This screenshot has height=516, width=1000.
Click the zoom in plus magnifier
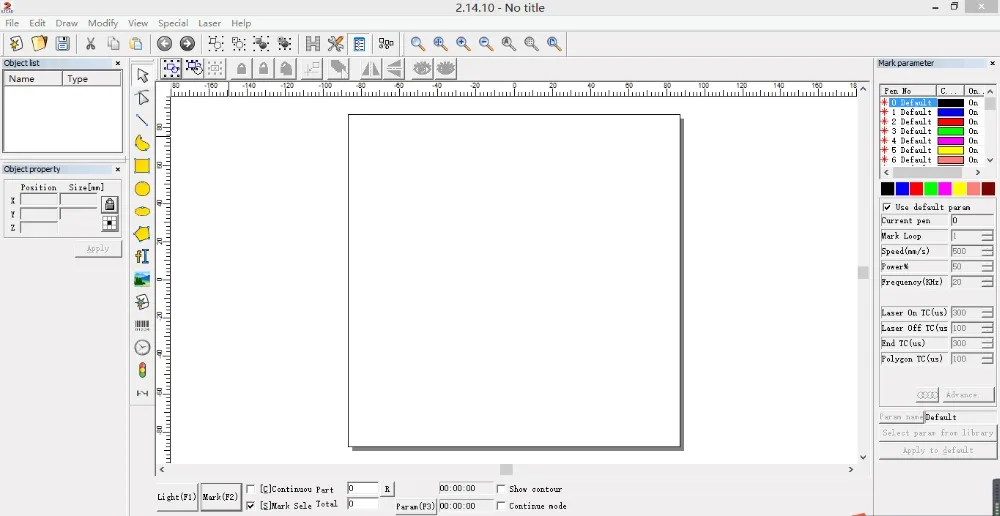click(463, 43)
